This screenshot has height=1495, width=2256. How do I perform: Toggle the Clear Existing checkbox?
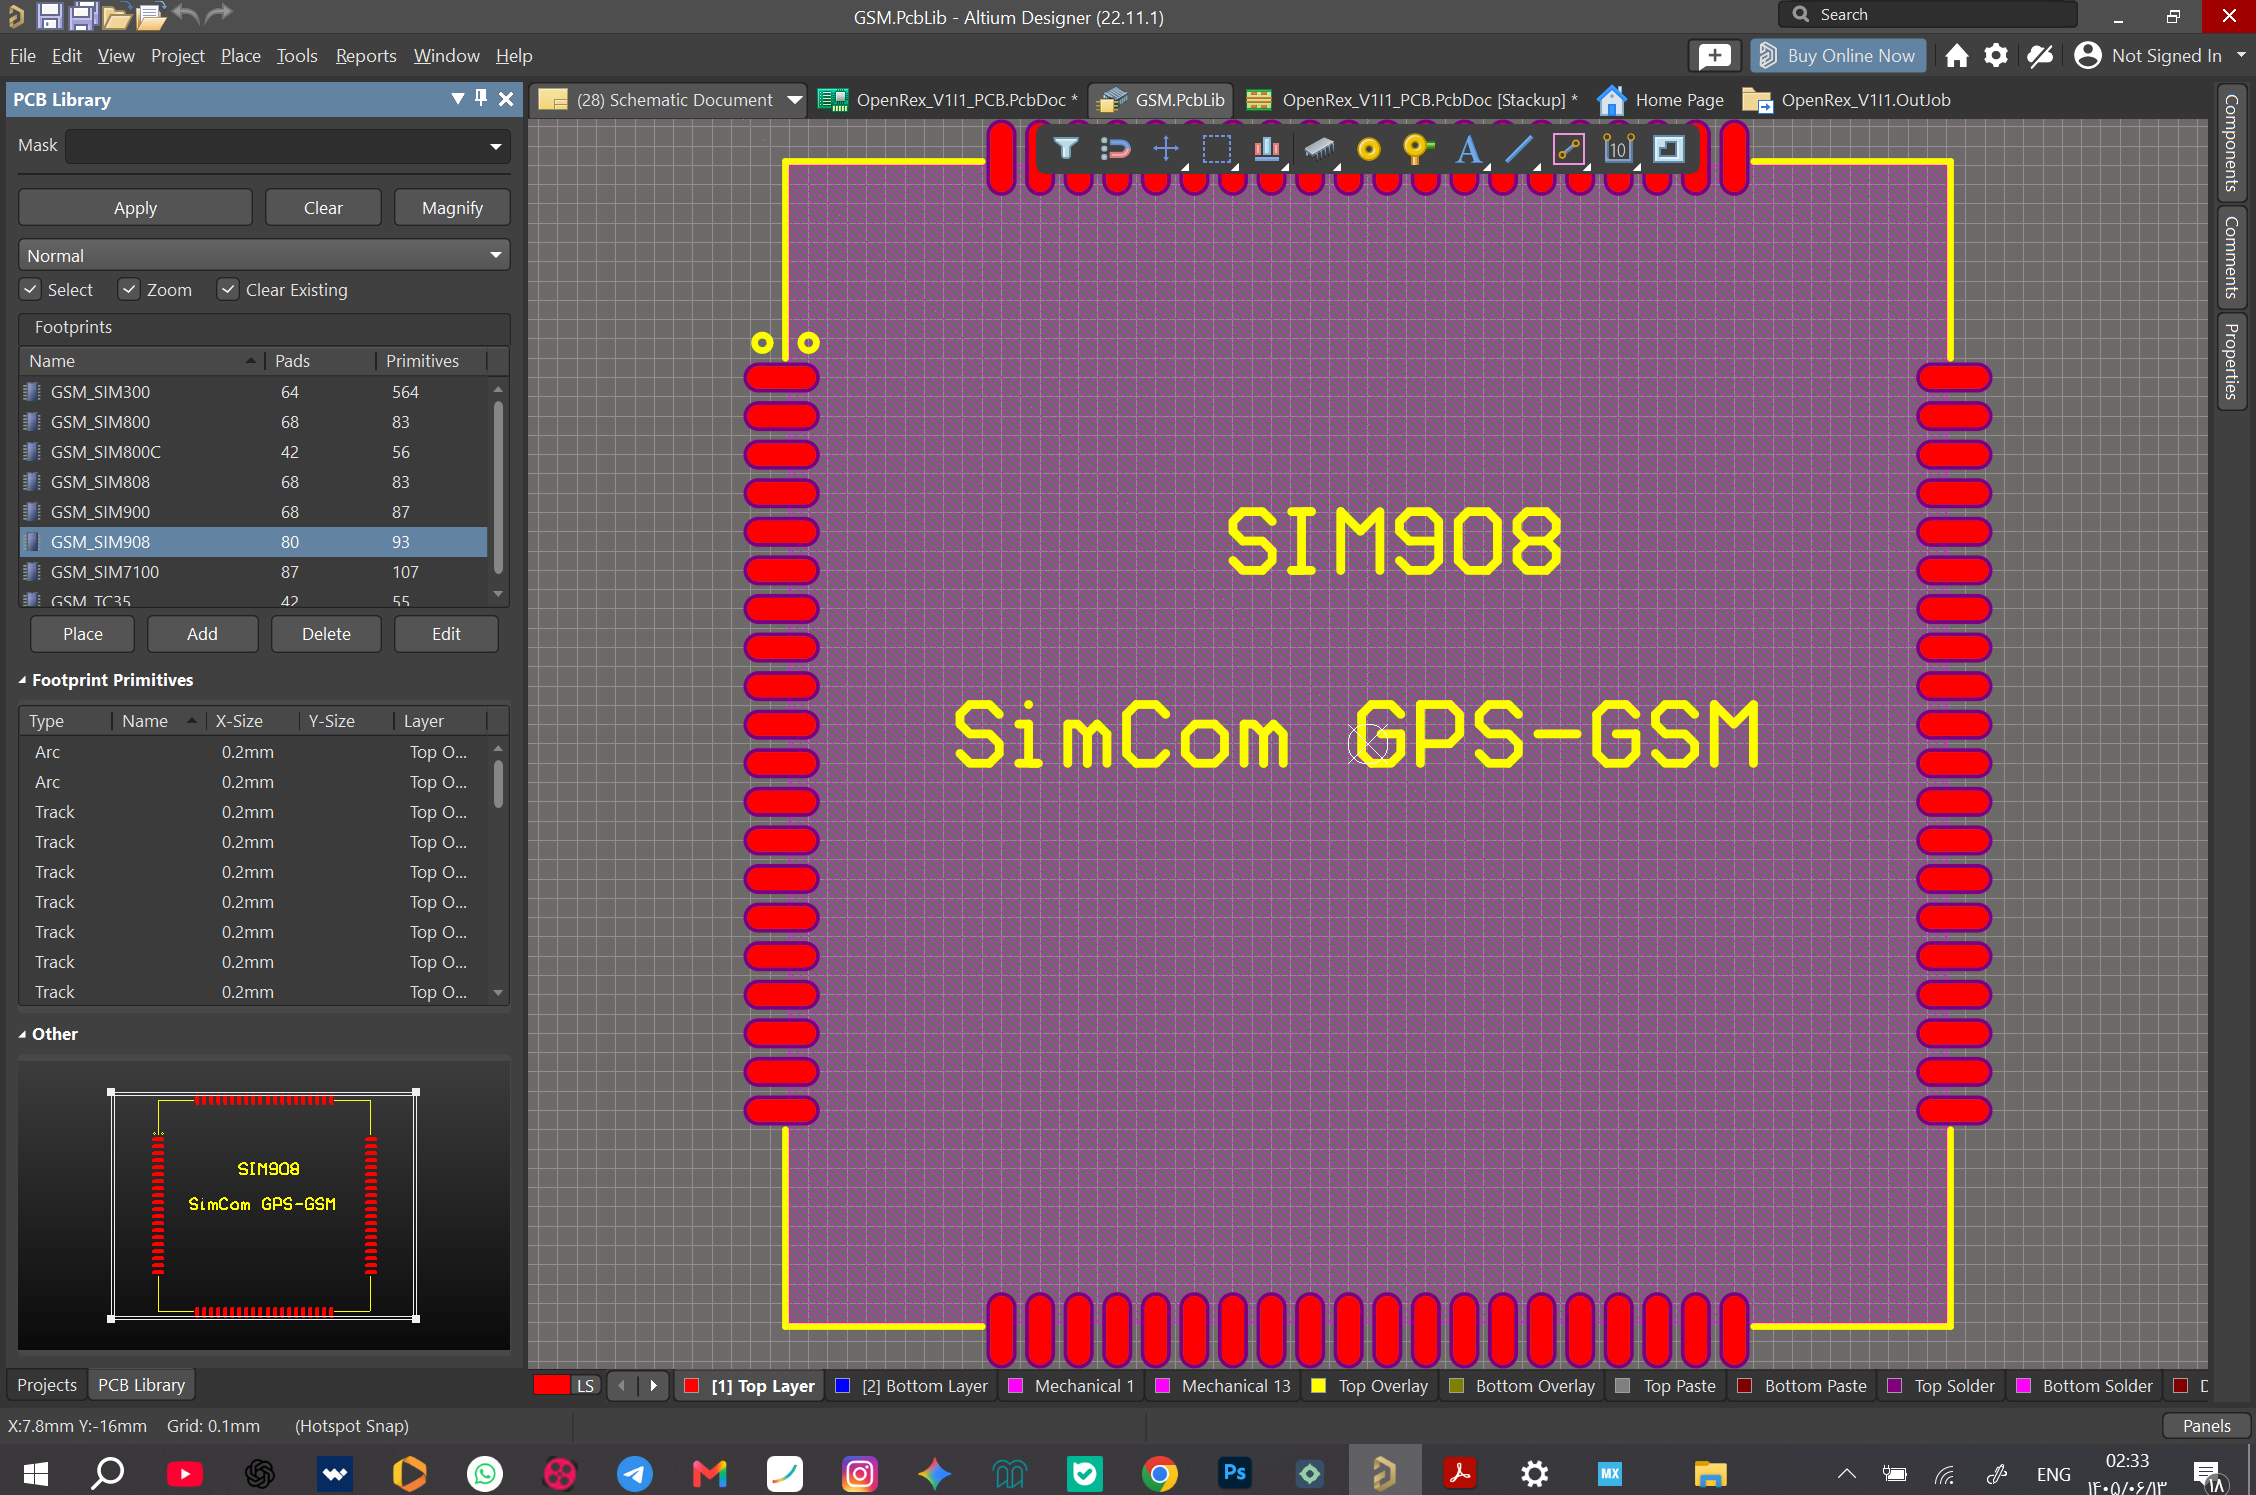click(x=228, y=290)
